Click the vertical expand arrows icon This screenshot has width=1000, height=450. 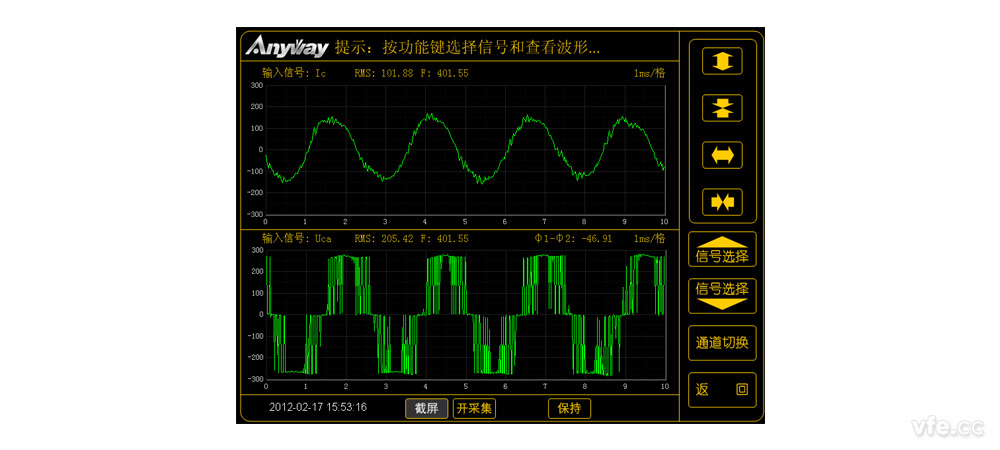click(722, 61)
